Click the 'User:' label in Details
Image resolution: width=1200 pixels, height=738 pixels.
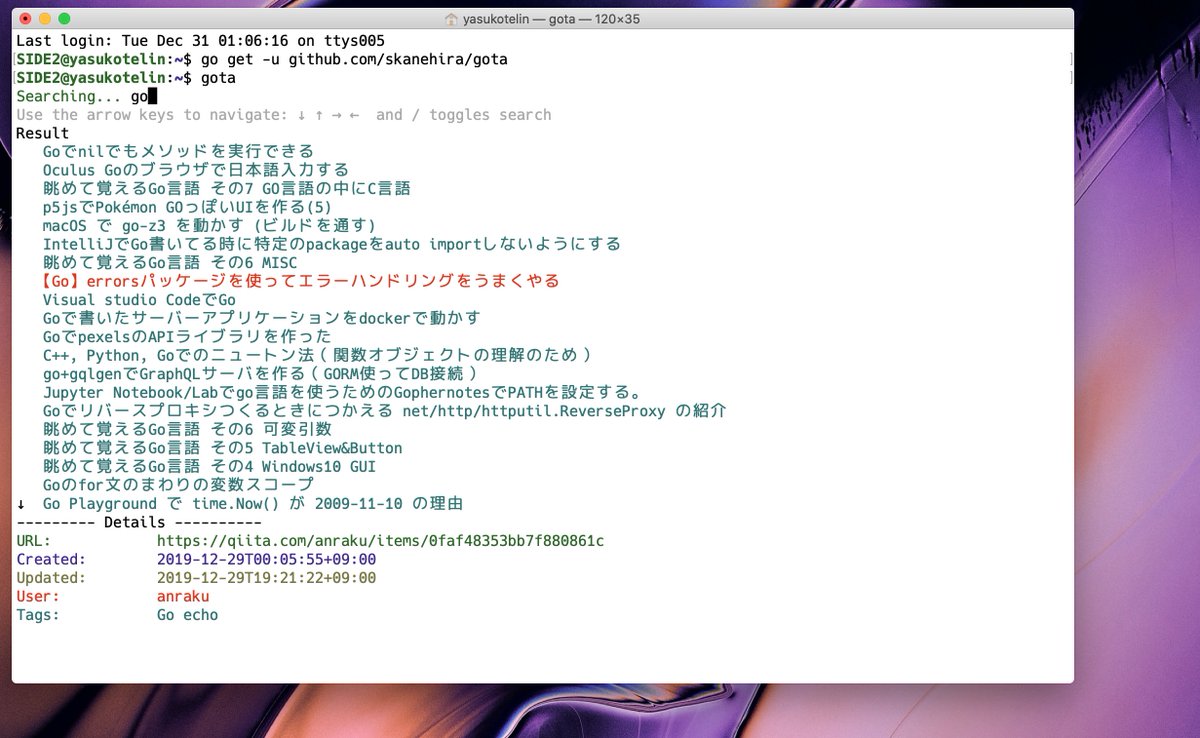[x=38, y=596]
